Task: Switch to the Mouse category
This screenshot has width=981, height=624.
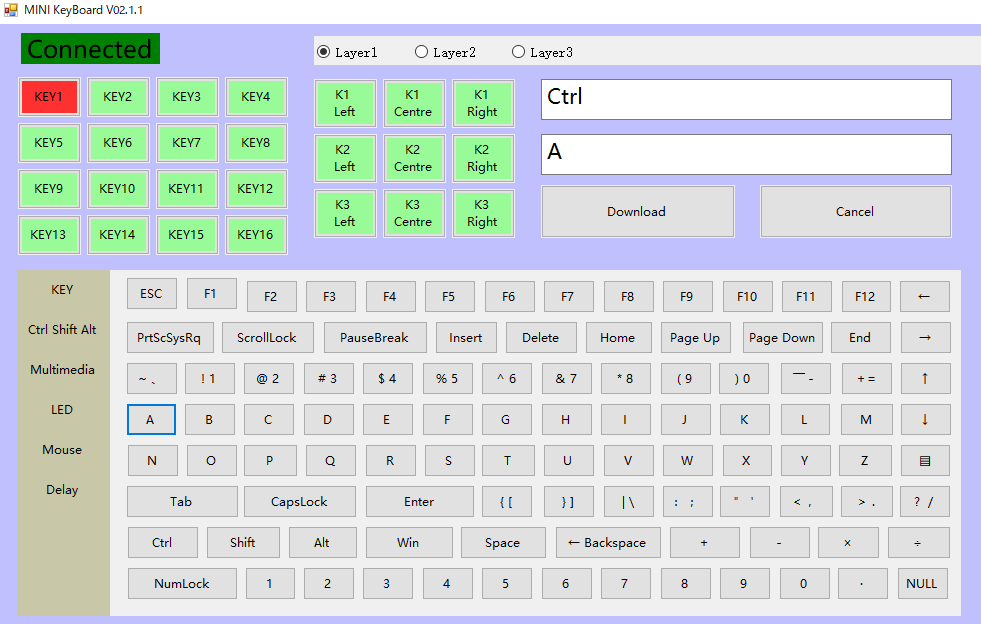Action: click(62, 450)
